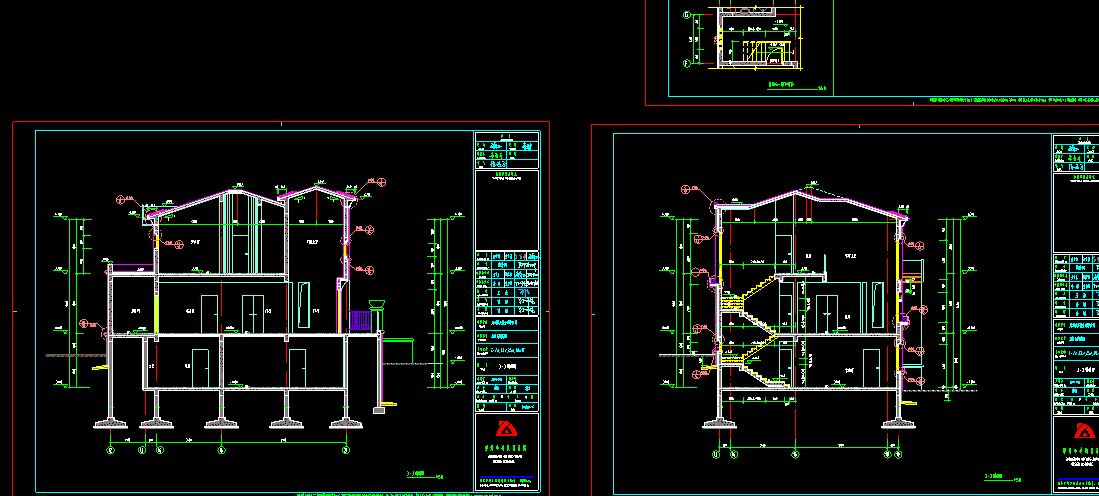Click the red company logo in left sheet title block
1099x496 pixels.
pos(507,429)
